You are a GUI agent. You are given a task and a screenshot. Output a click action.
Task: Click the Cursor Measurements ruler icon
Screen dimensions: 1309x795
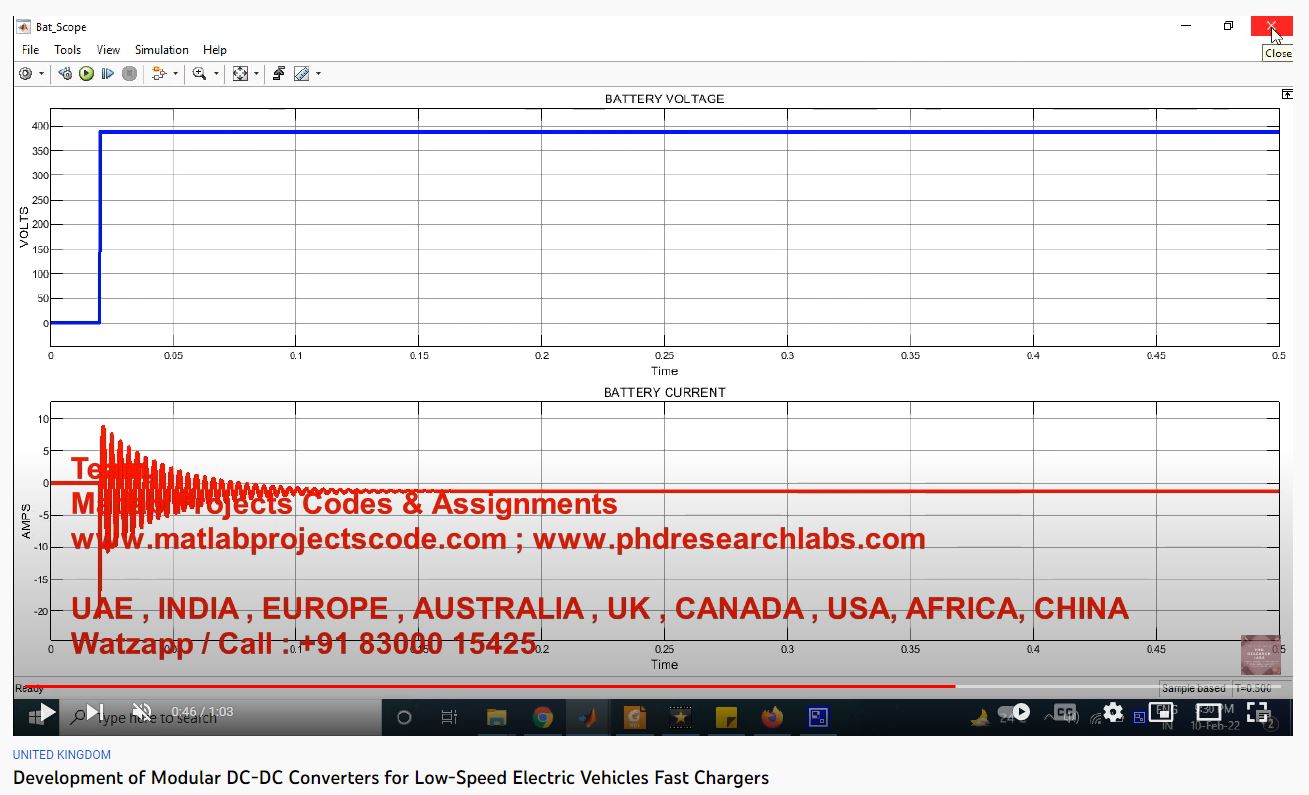coord(301,74)
